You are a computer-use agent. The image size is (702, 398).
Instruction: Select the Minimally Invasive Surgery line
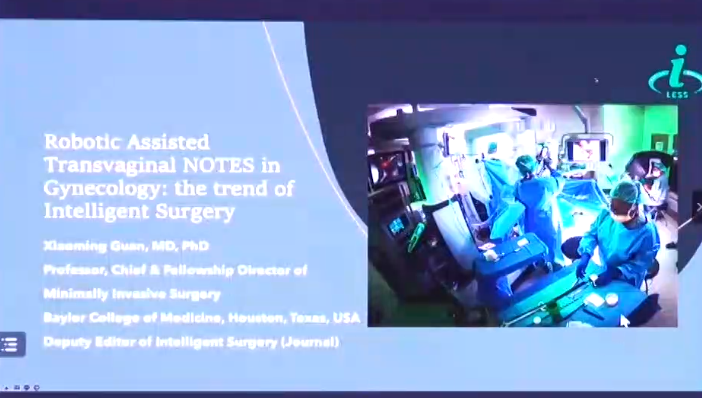[132, 294]
